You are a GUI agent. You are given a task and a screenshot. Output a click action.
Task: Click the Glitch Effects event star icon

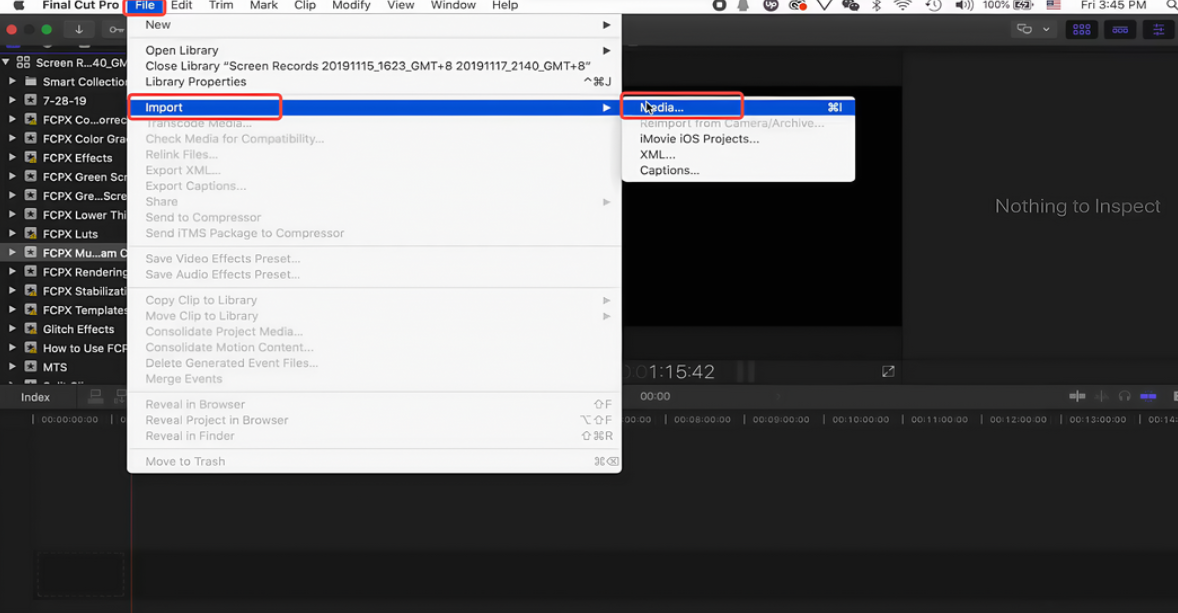click(x=31, y=328)
